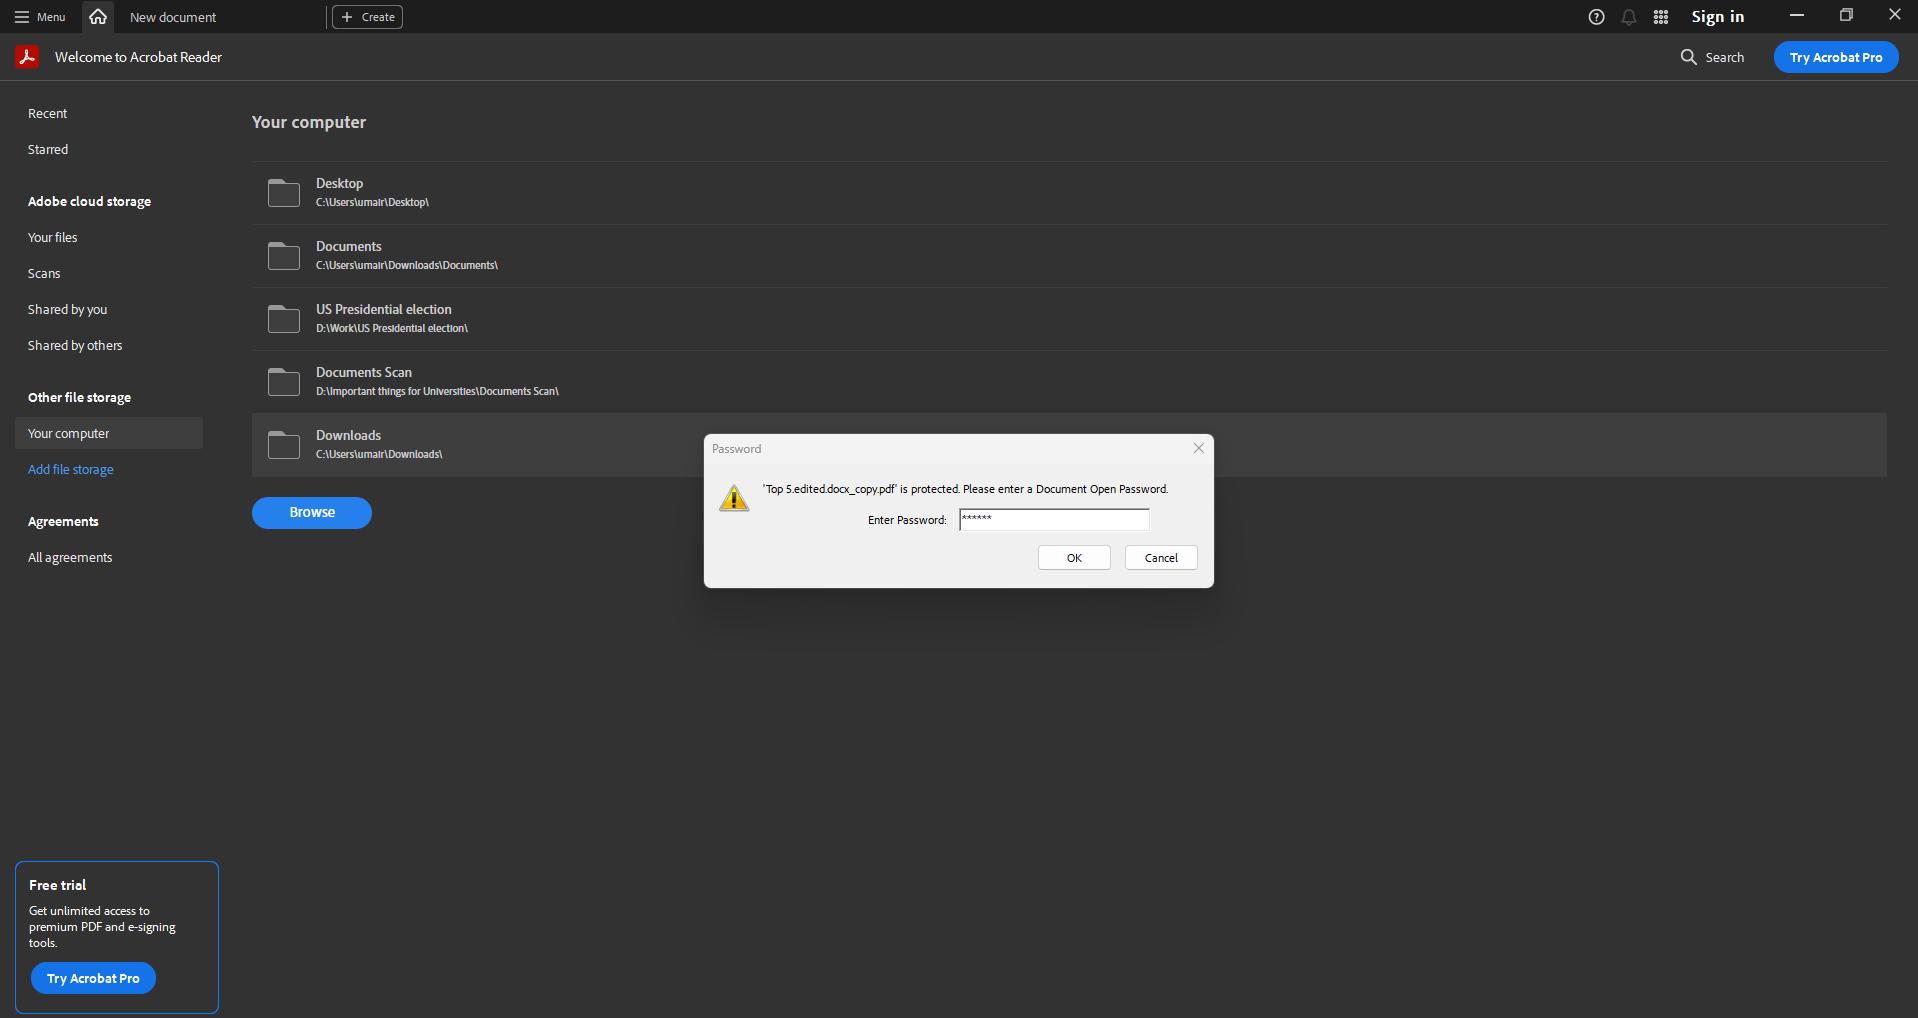Click the Create button with plus icon

click(x=367, y=17)
